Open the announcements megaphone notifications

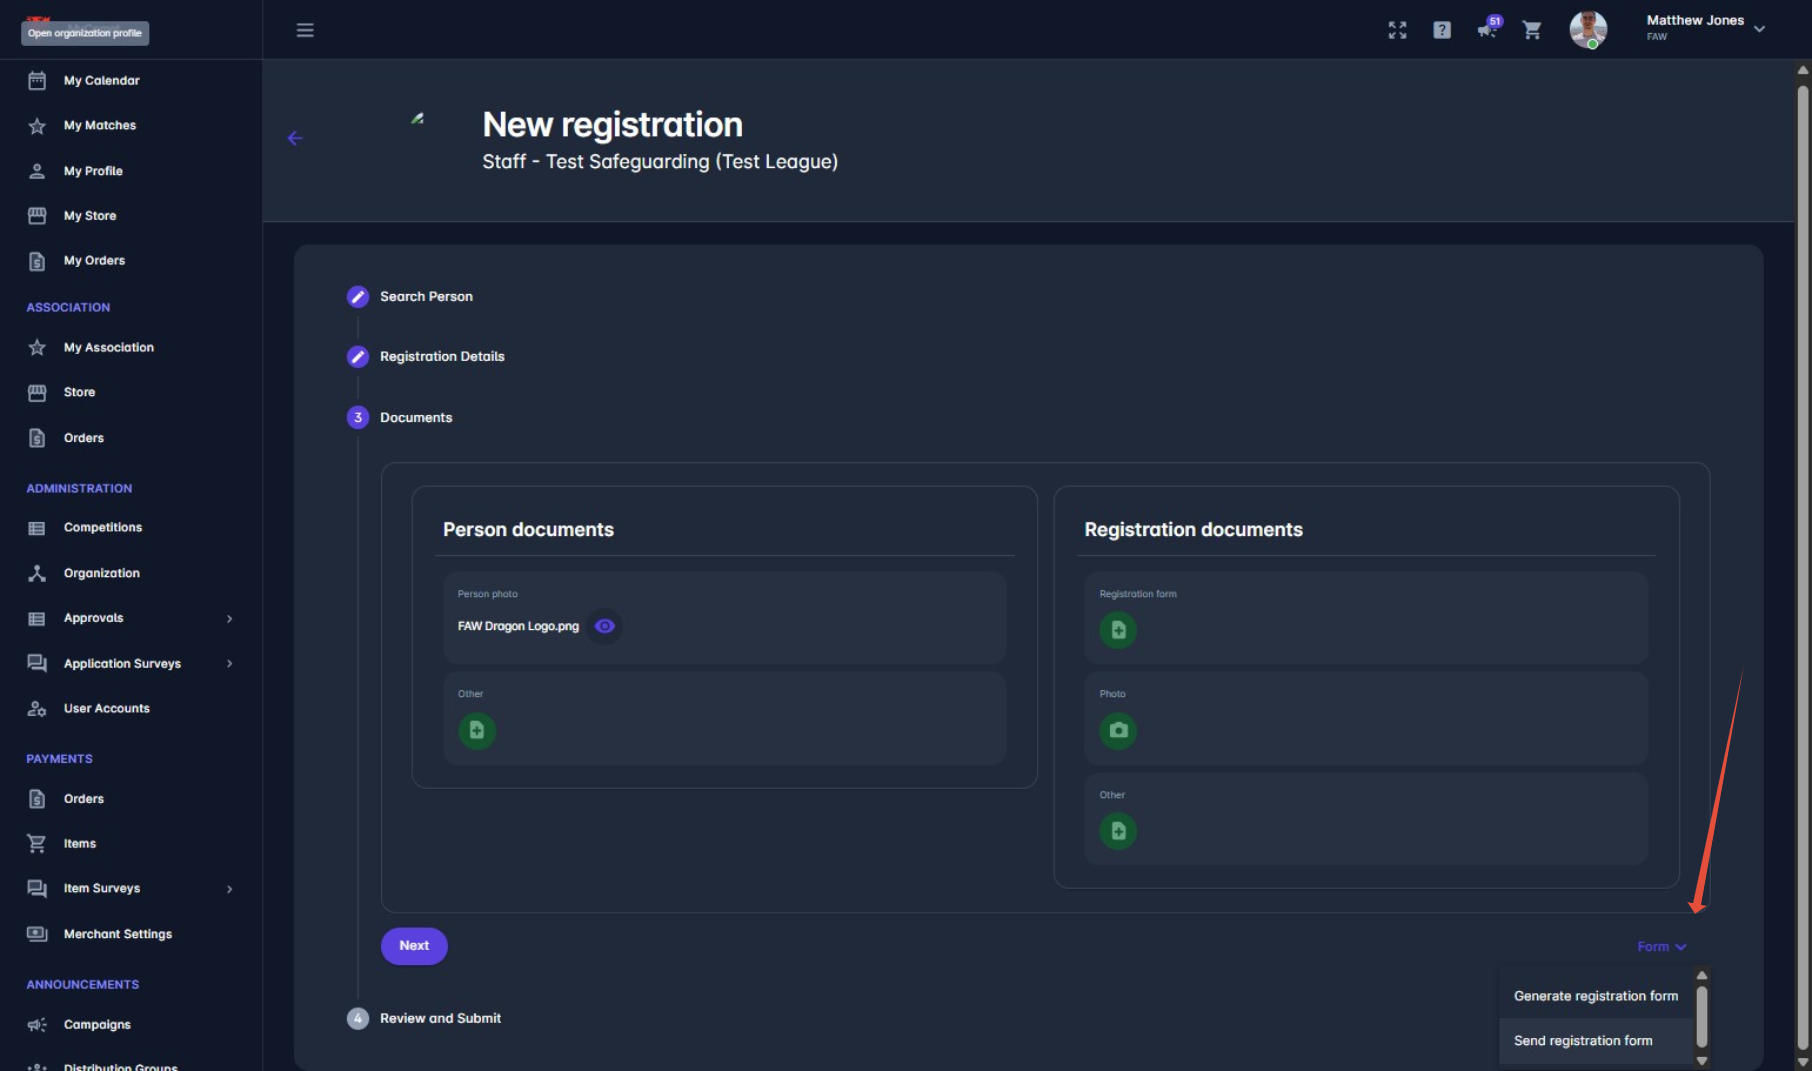[x=1487, y=29]
